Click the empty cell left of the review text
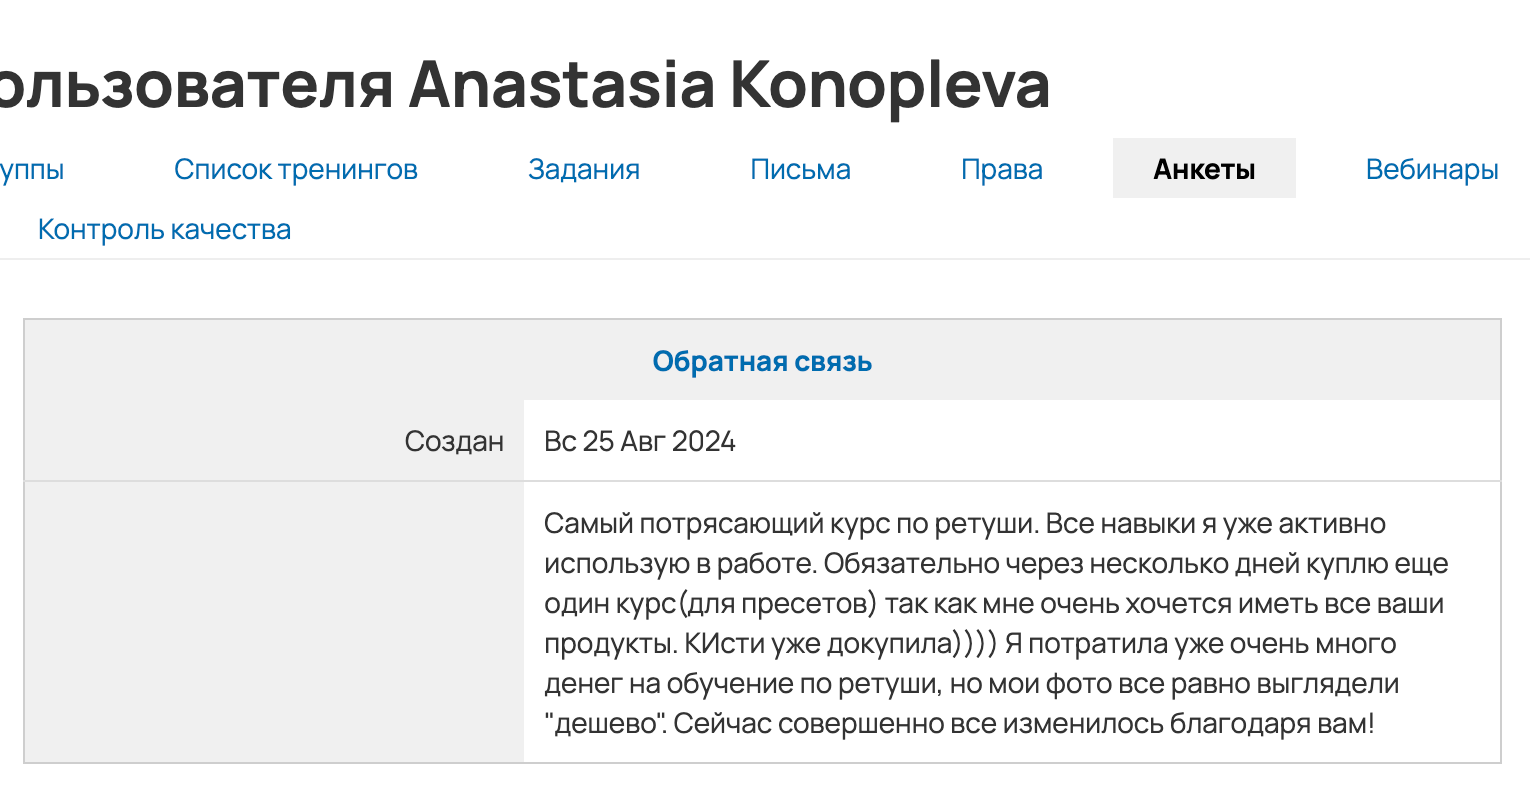This screenshot has height=798, width=1530. pyautogui.click(x=270, y=622)
